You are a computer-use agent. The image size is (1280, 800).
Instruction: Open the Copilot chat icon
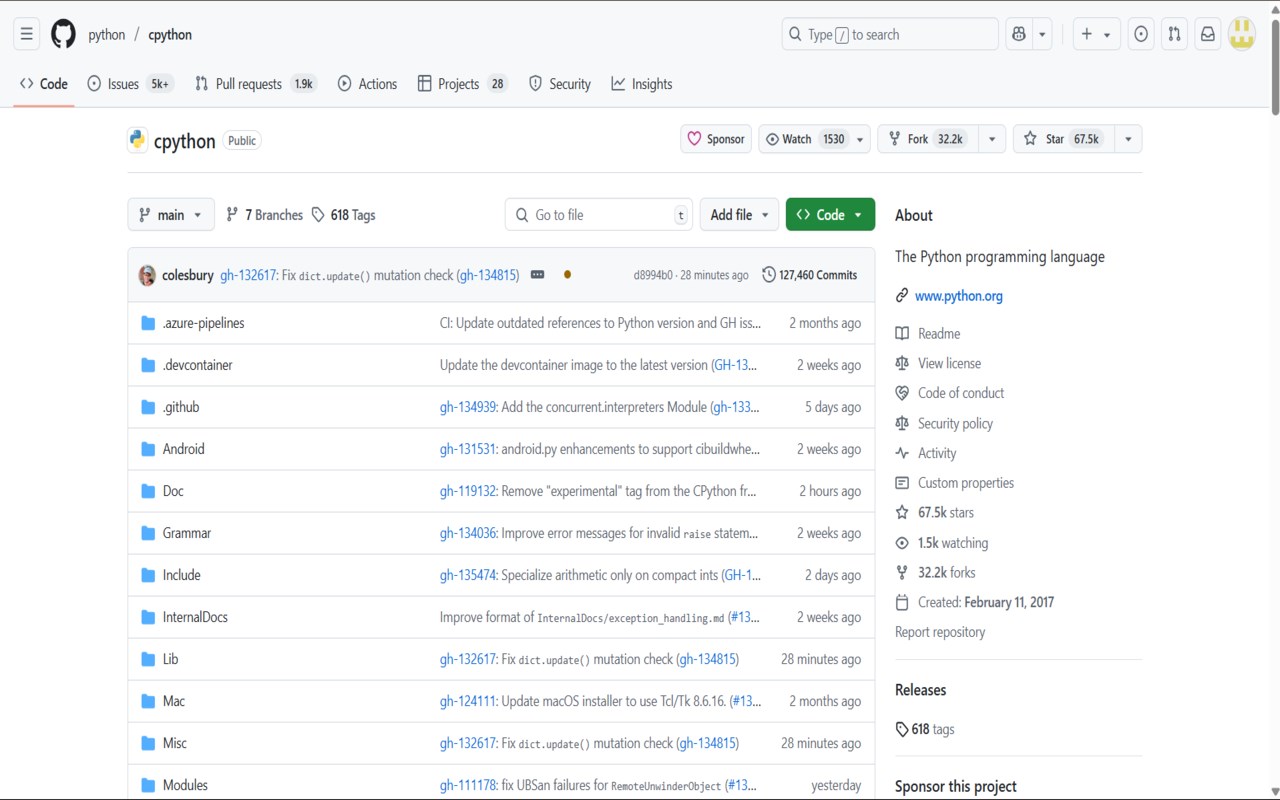click(x=1019, y=34)
